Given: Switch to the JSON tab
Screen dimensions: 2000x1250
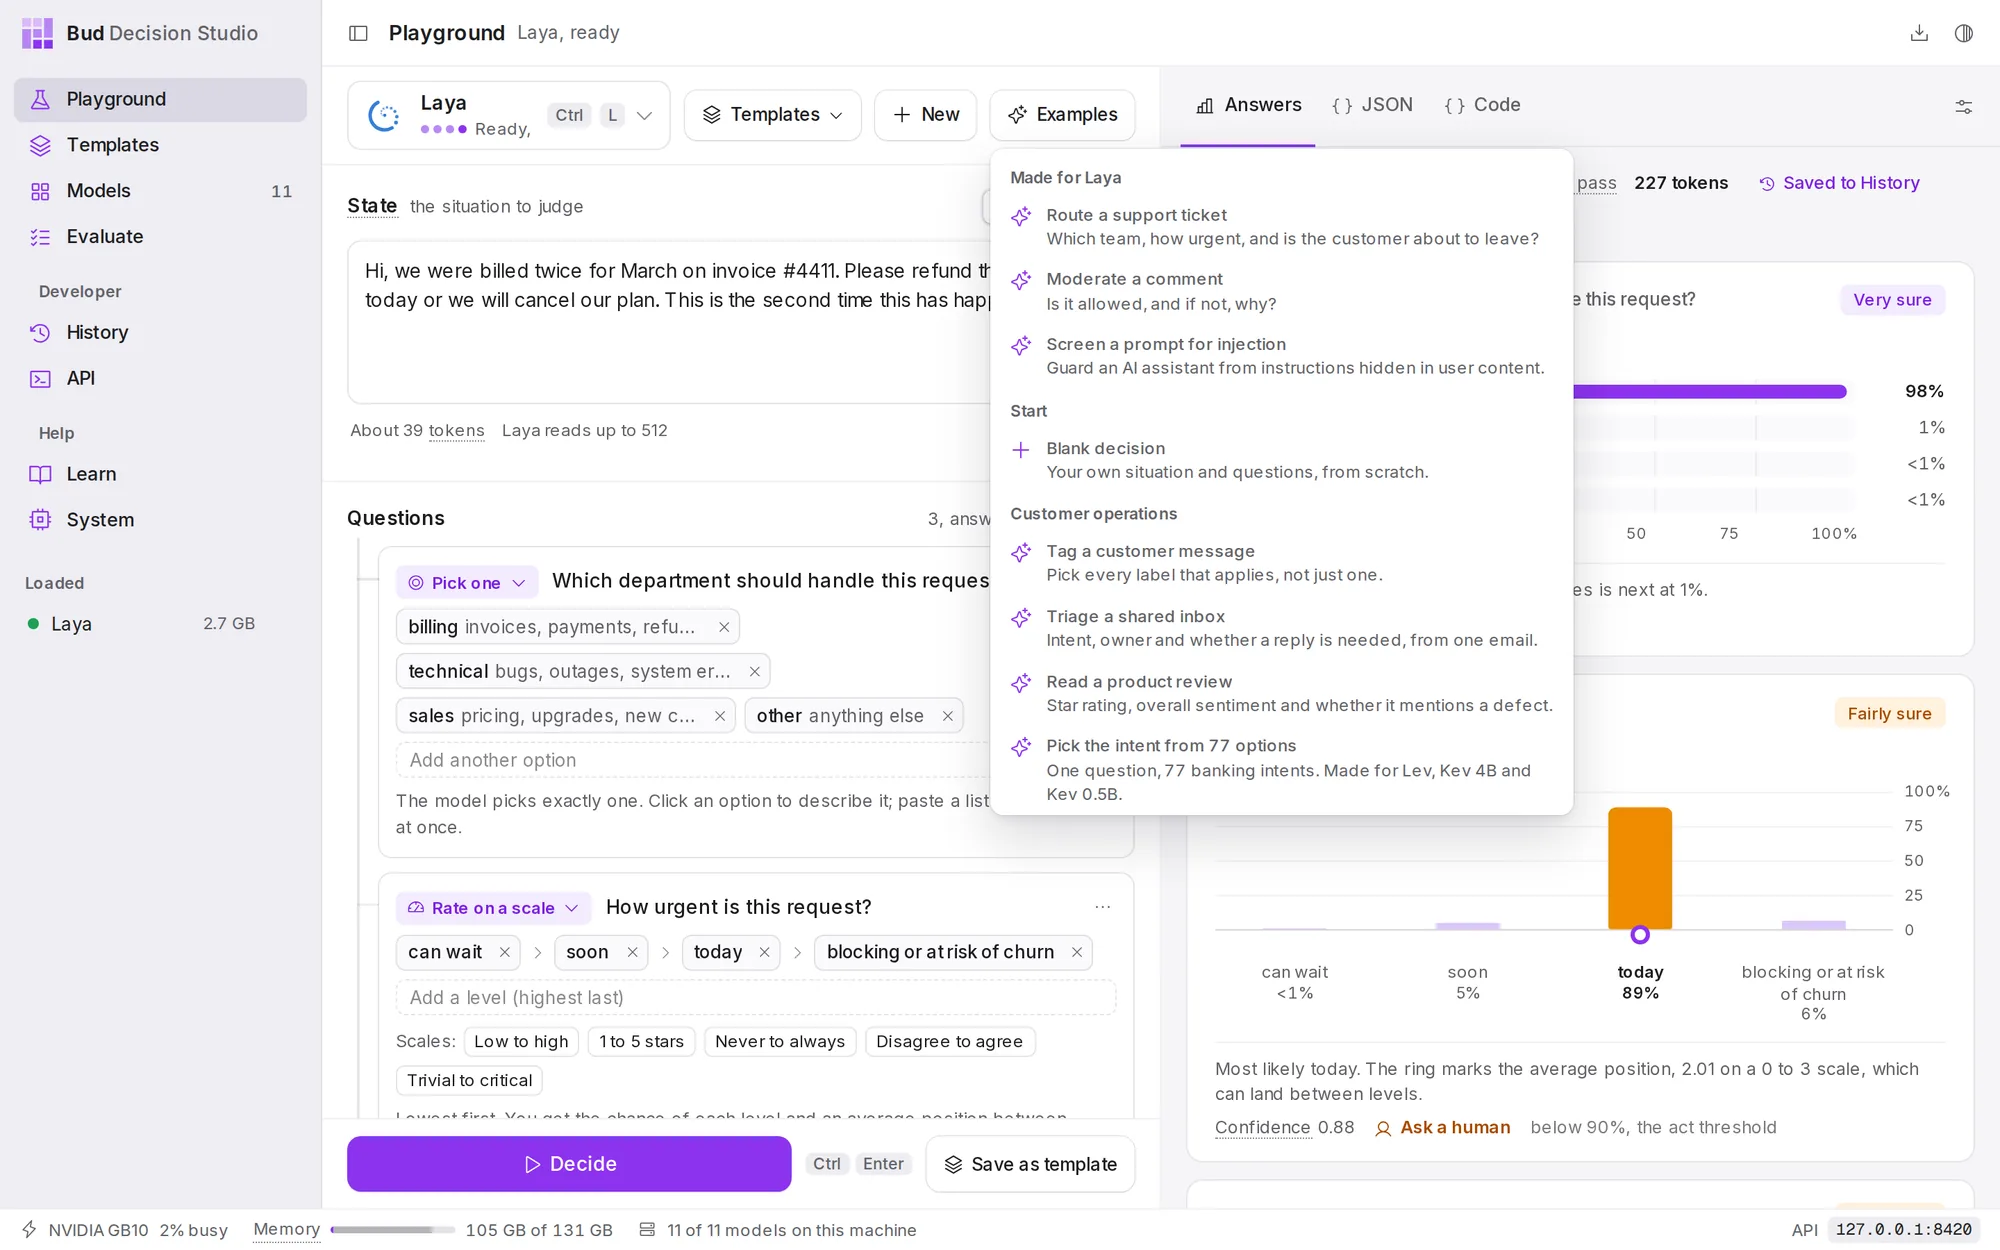Looking at the screenshot, I should point(1372,105).
